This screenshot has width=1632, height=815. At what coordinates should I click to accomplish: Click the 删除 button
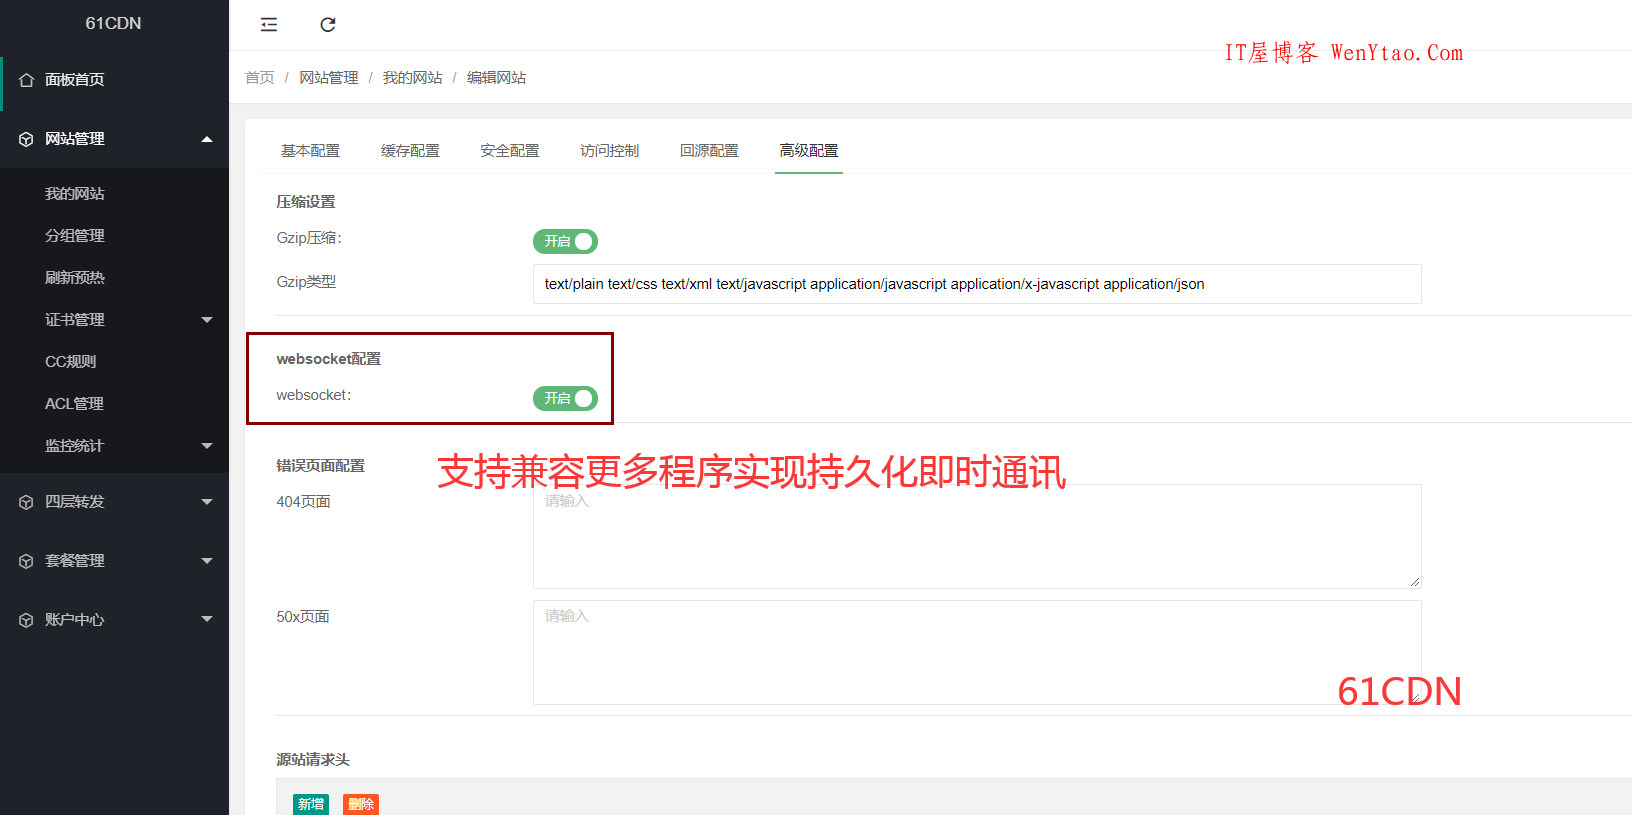[x=361, y=804]
